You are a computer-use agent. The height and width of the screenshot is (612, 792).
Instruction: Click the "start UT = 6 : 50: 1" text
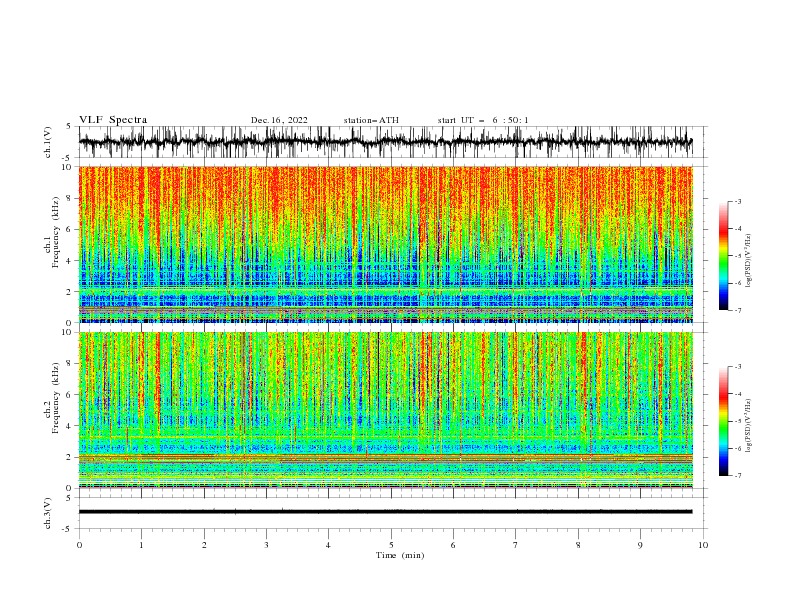click(483, 120)
